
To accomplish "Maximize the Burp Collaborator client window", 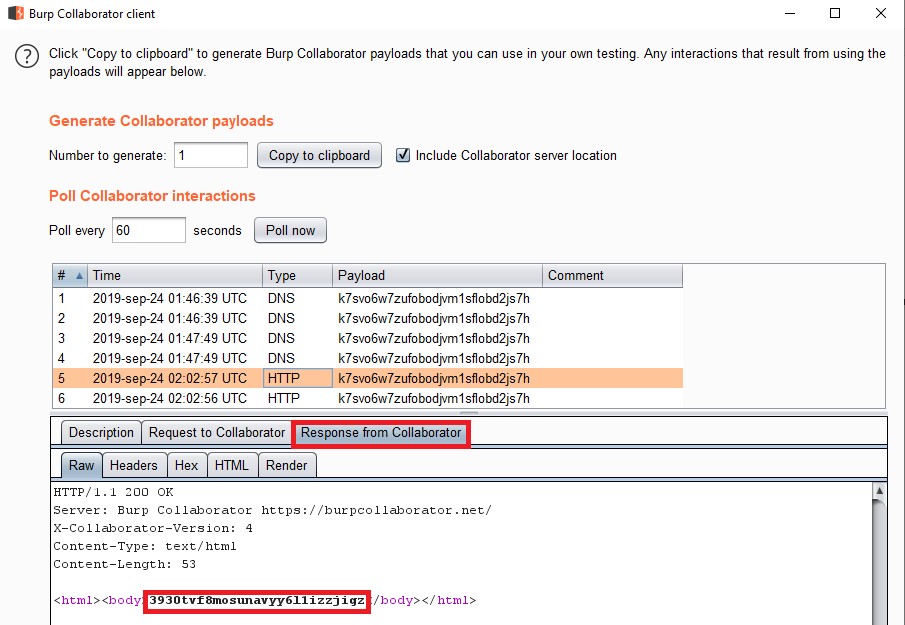I will [x=835, y=13].
